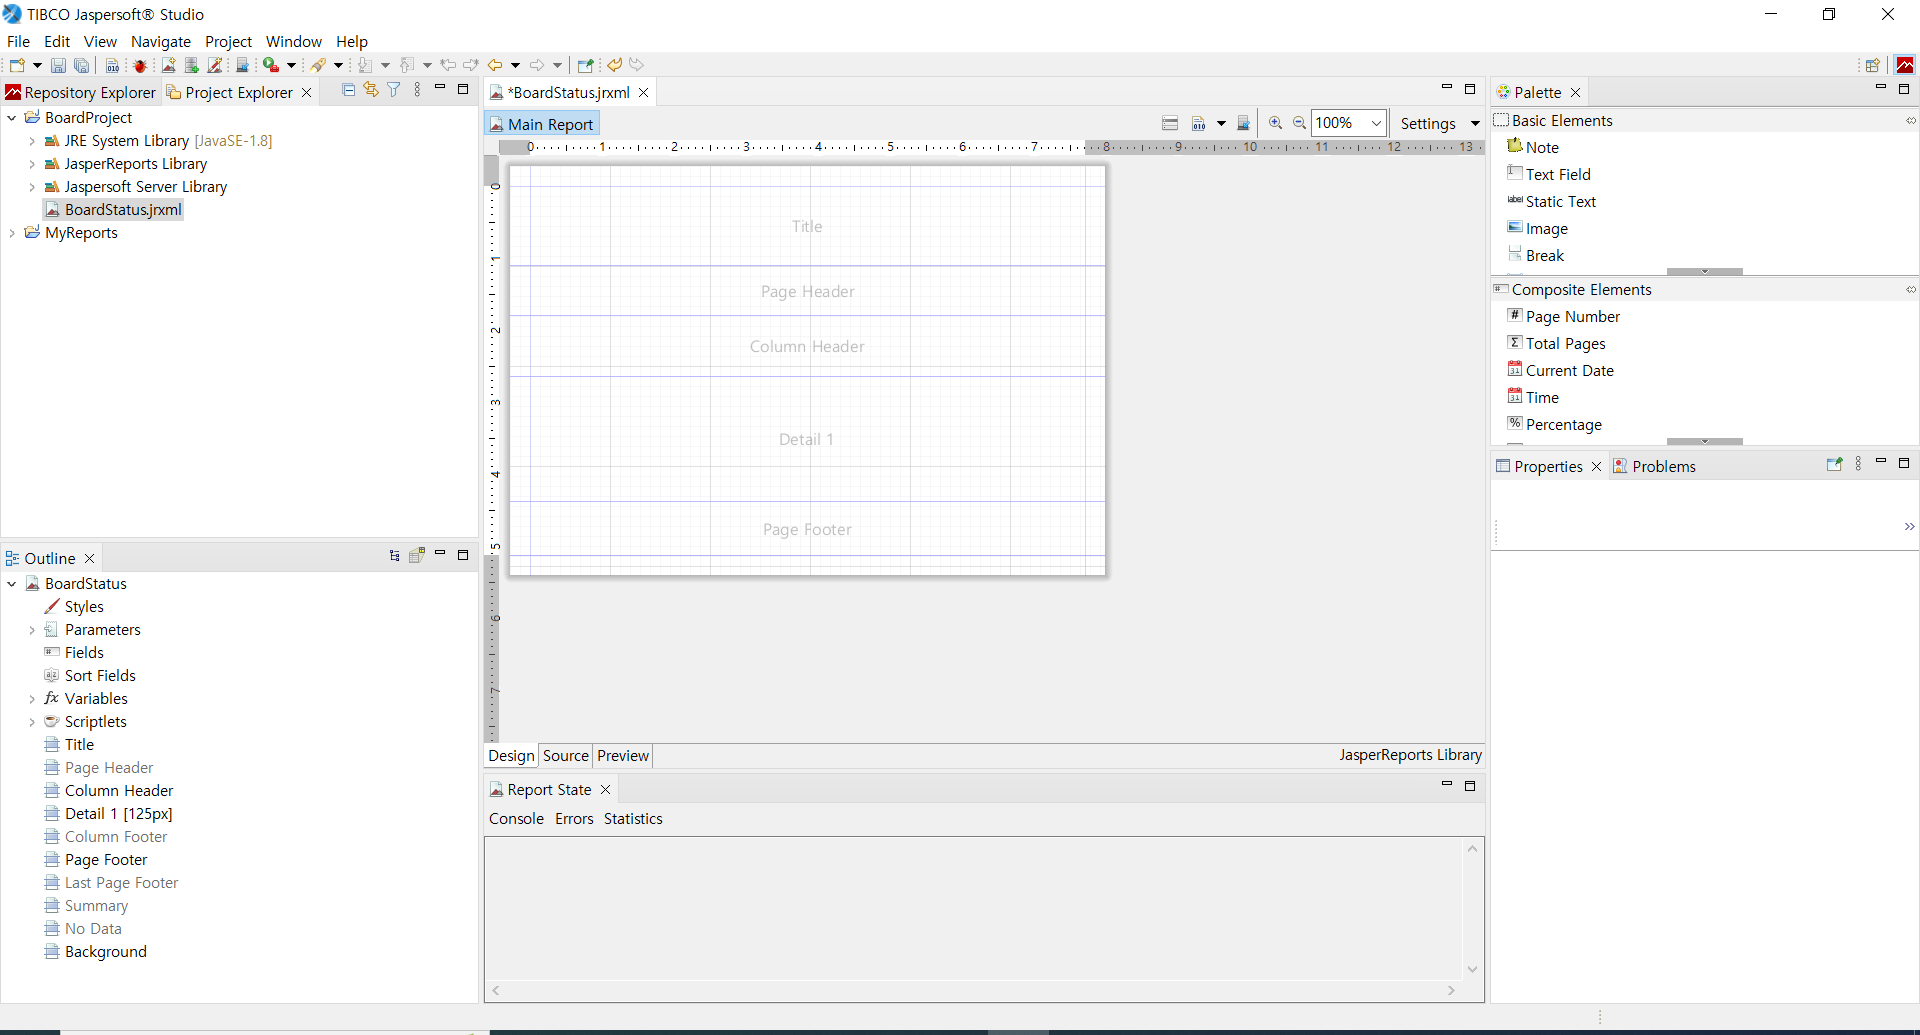Switch to the Repository Explorer tab
Image resolution: width=1920 pixels, height=1035 pixels.
click(81, 92)
